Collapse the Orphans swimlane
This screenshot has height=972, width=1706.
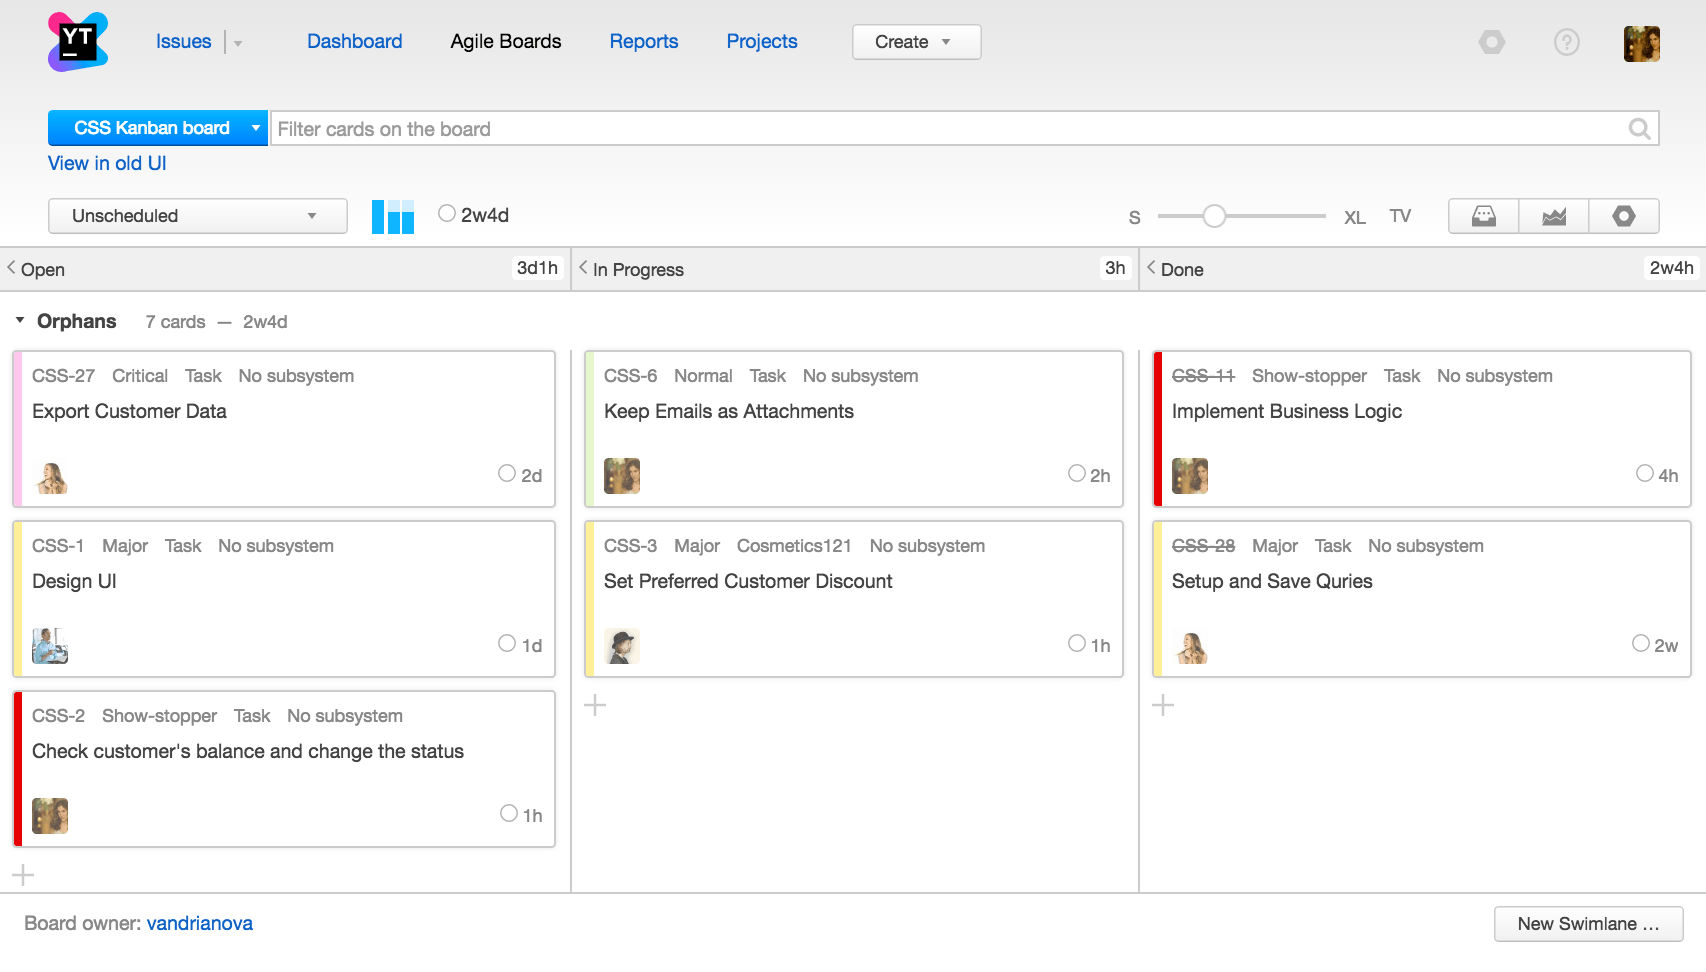pos(20,321)
